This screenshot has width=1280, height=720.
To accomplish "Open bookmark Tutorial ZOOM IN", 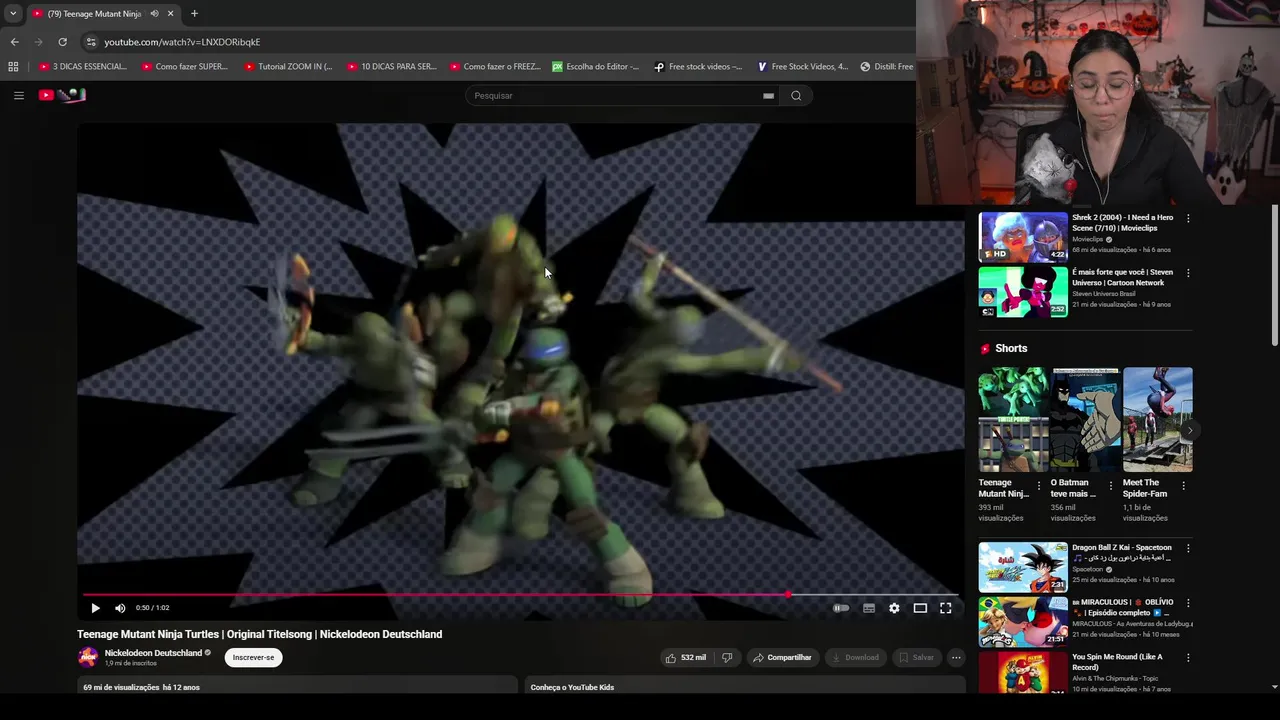I will (288, 67).
